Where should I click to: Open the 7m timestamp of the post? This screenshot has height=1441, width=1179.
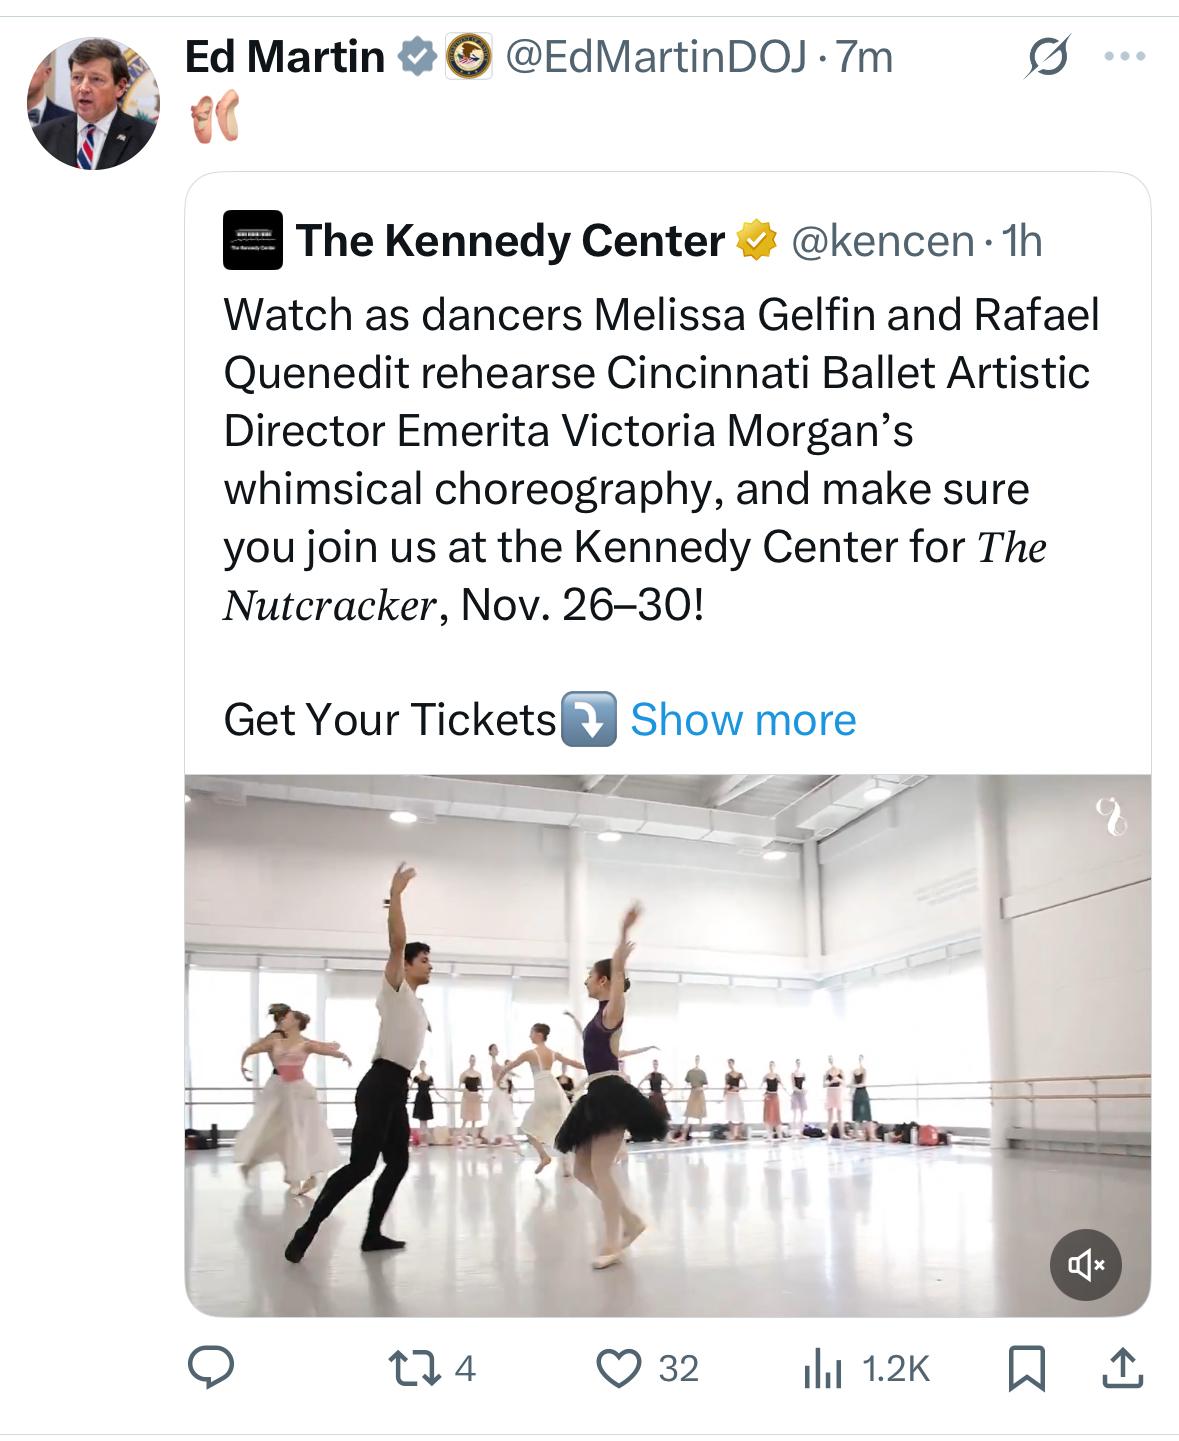coord(865,57)
